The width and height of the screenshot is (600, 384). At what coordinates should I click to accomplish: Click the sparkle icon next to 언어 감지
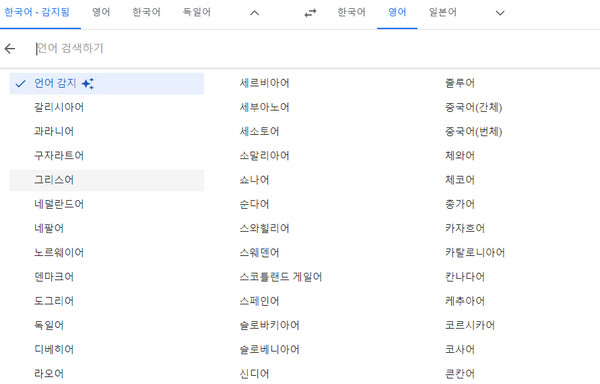pos(88,83)
